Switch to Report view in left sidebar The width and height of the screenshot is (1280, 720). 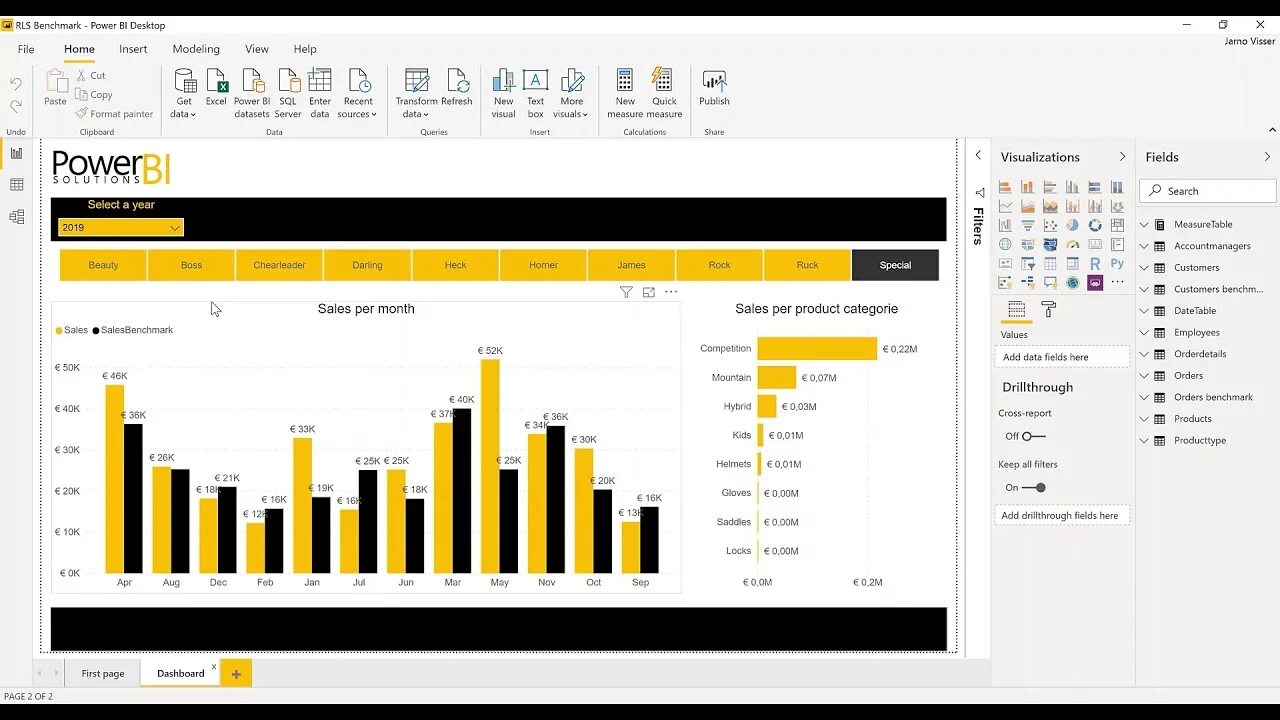pos(16,153)
